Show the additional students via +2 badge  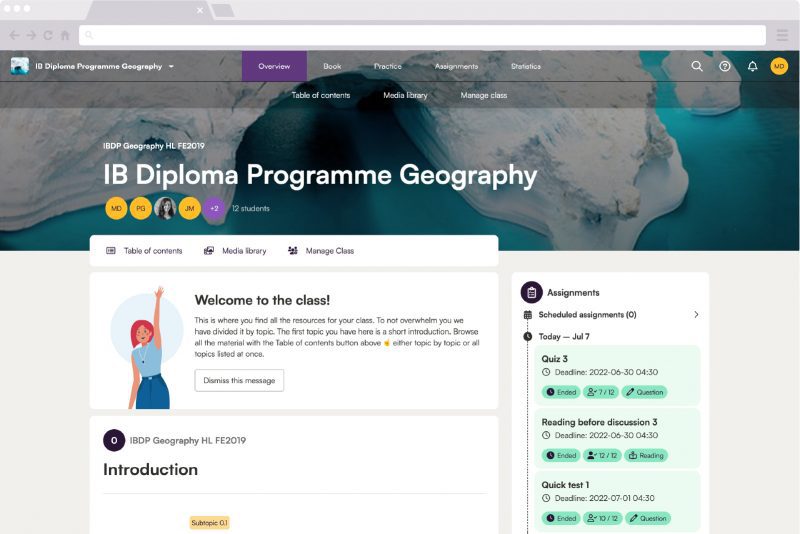(x=214, y=208)
